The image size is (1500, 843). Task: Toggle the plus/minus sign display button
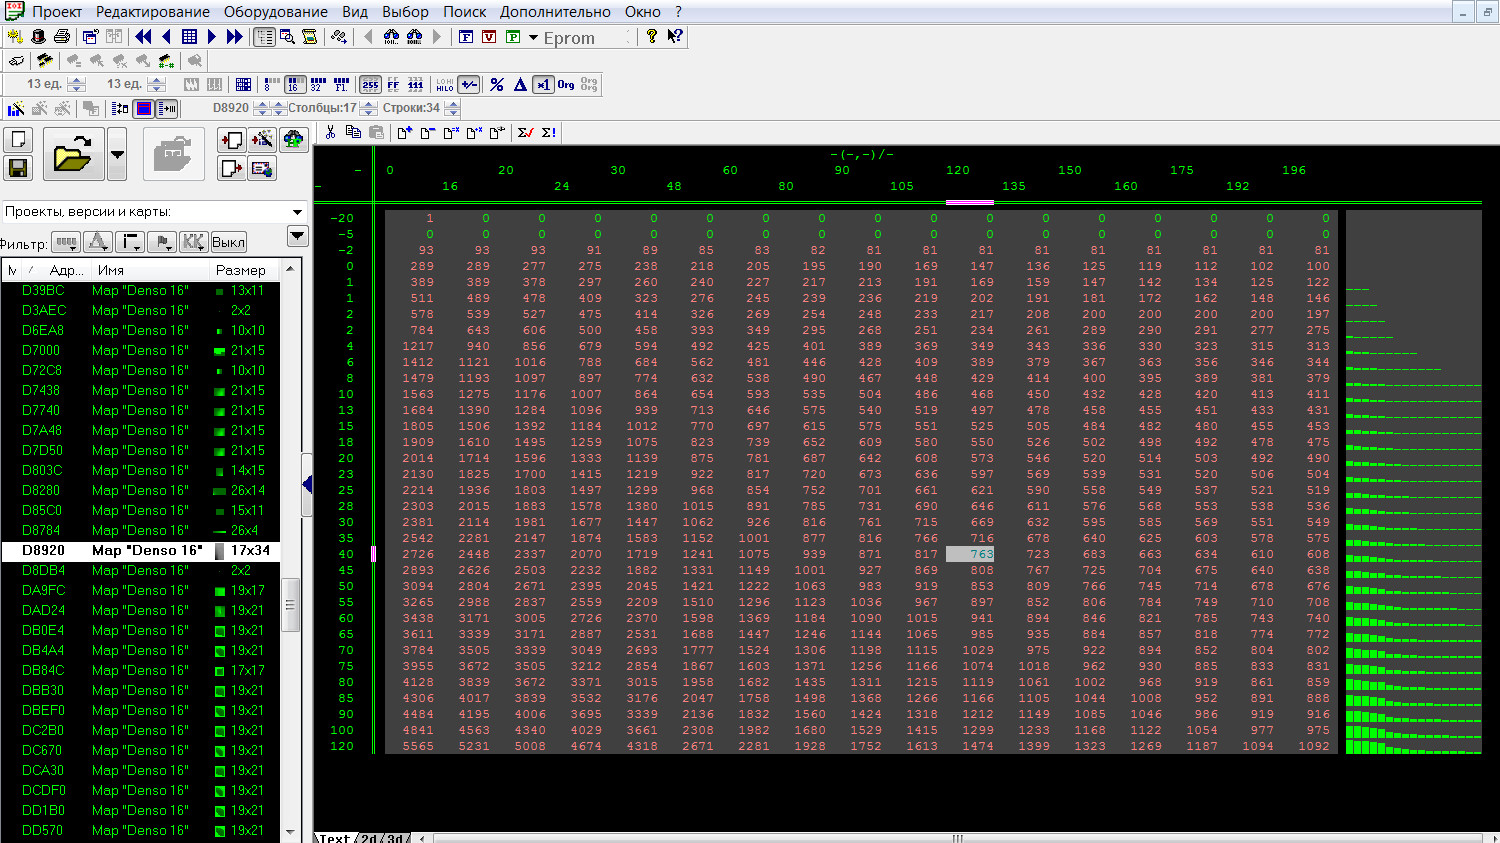(x=469, y=85)
